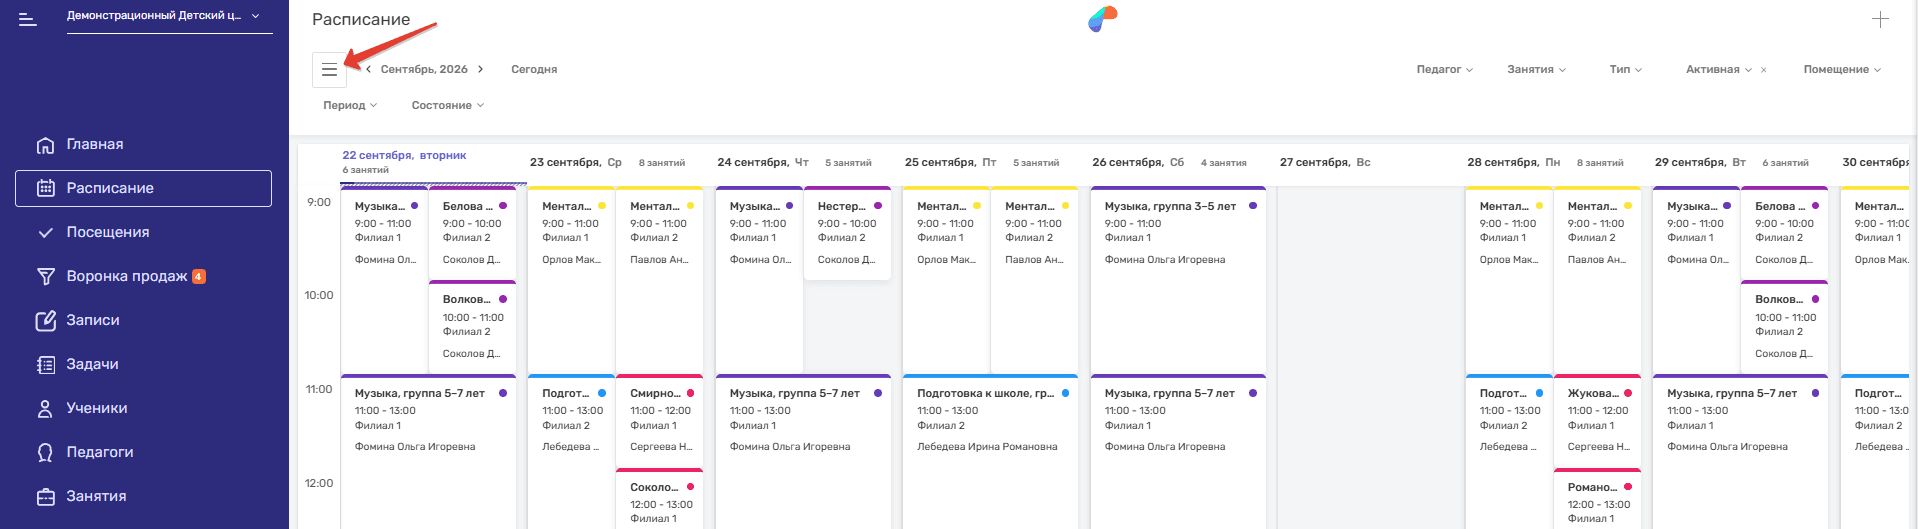Click the checklist icon beside Задачи
This screenshot has height=529, width=1918.
coord(45,365)
